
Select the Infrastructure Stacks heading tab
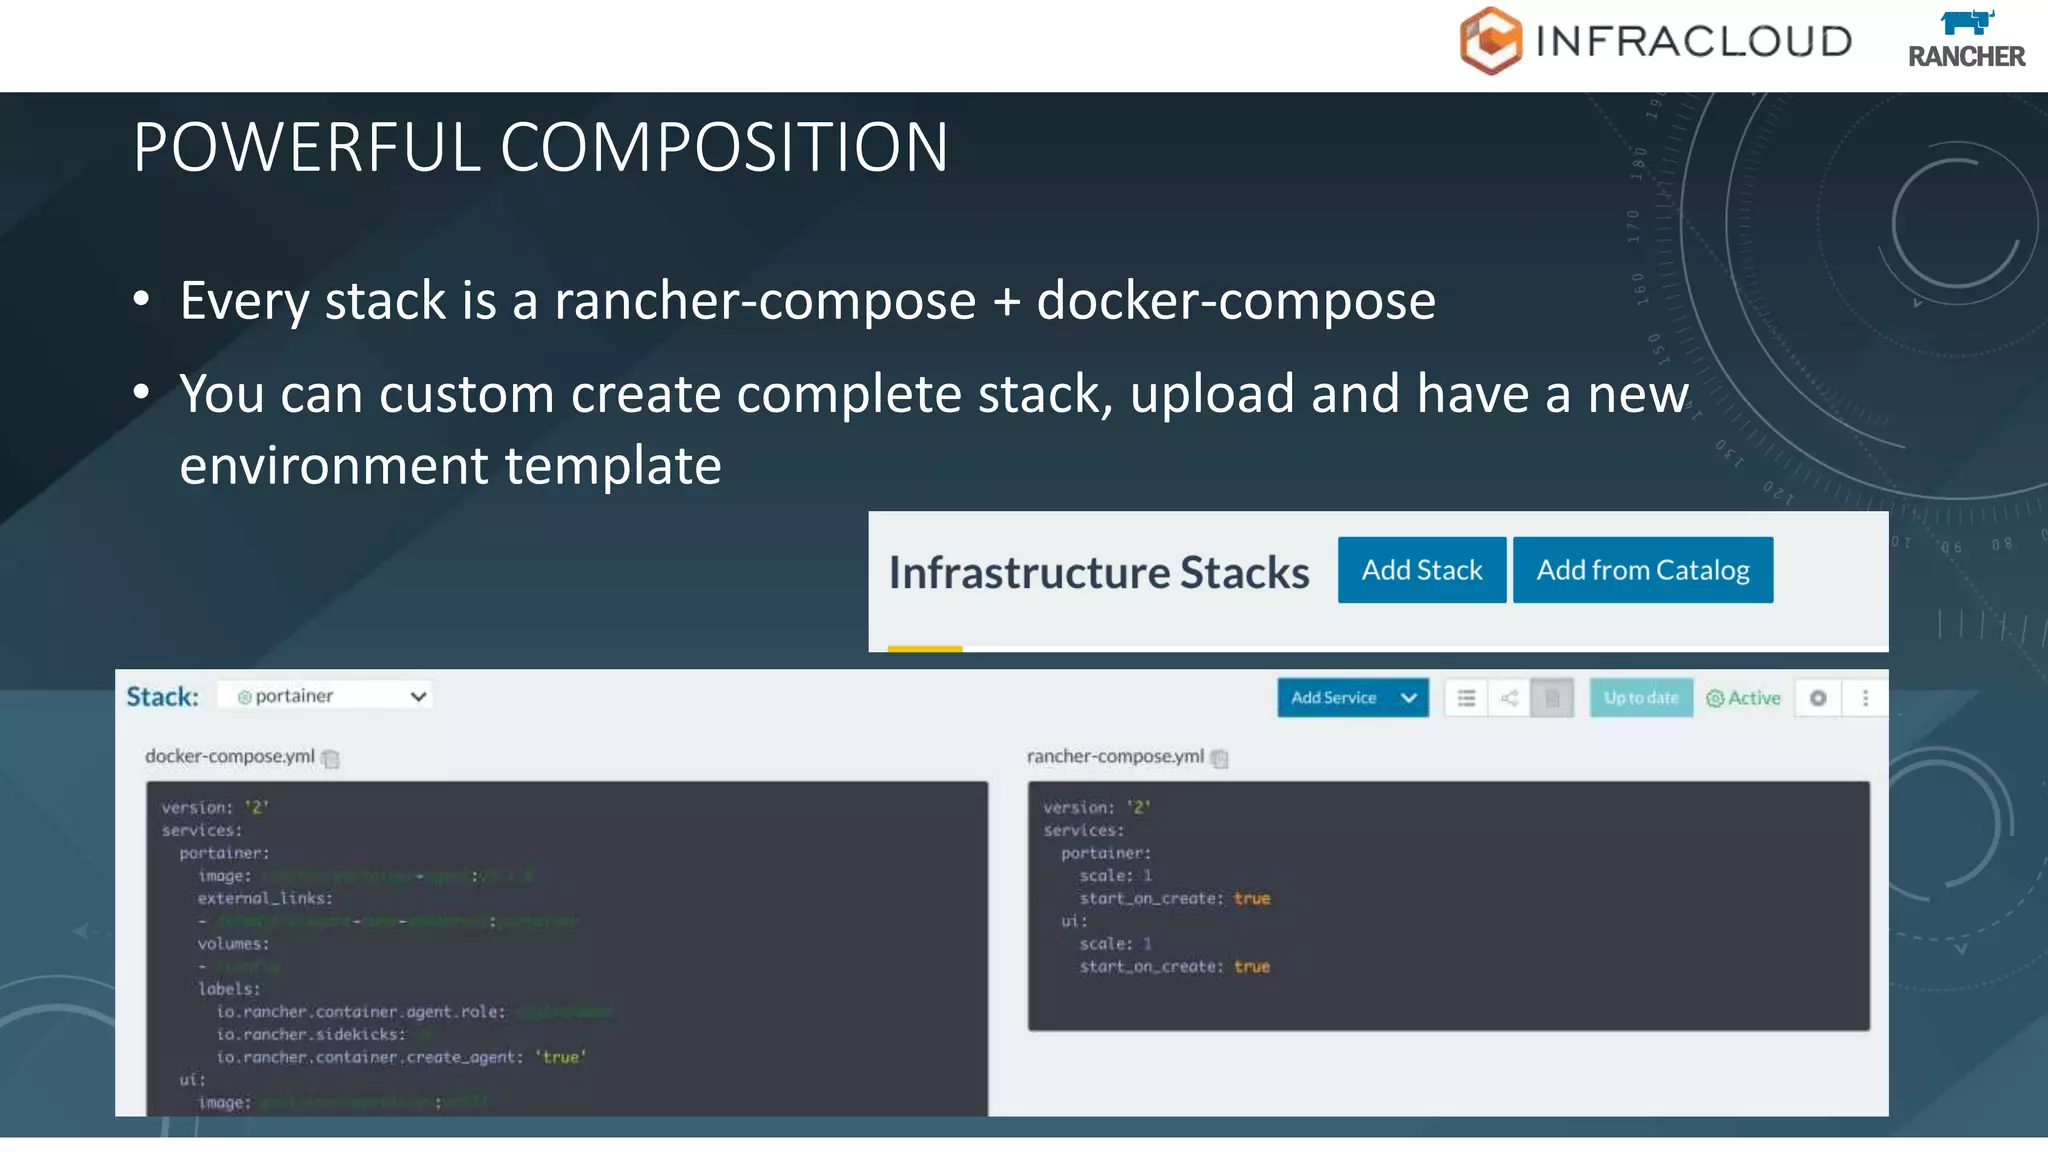point(1098,573)
